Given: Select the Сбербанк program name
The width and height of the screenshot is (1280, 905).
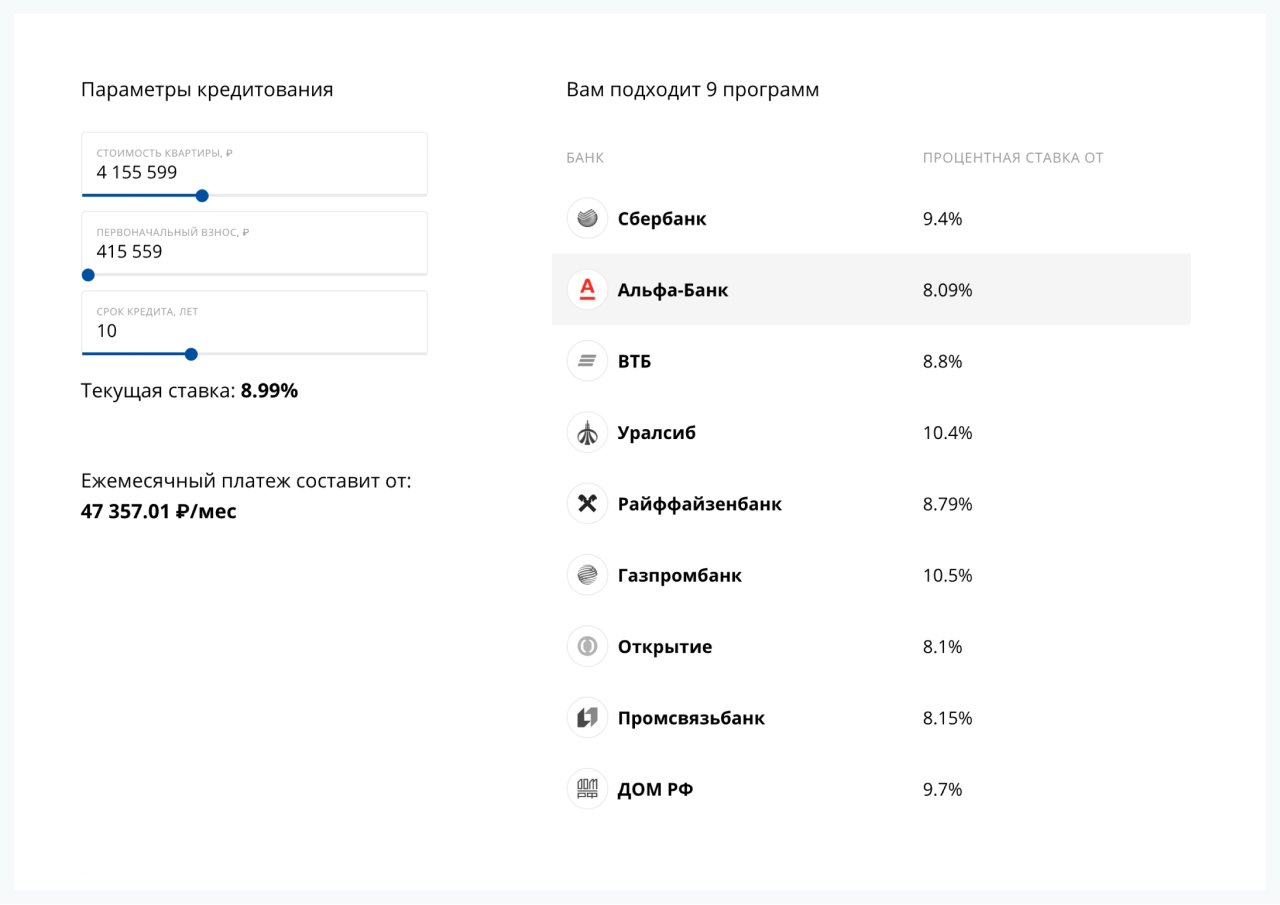Looking at the screenshot, I should [x=662, y=219].
